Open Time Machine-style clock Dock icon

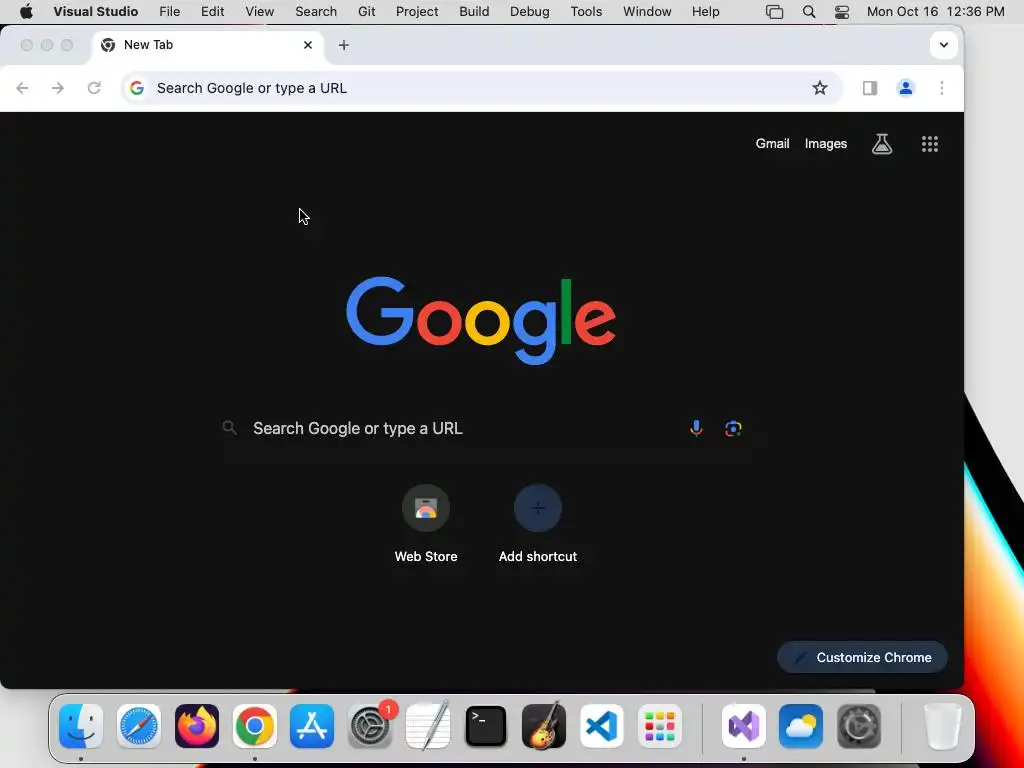pos(859,726)
